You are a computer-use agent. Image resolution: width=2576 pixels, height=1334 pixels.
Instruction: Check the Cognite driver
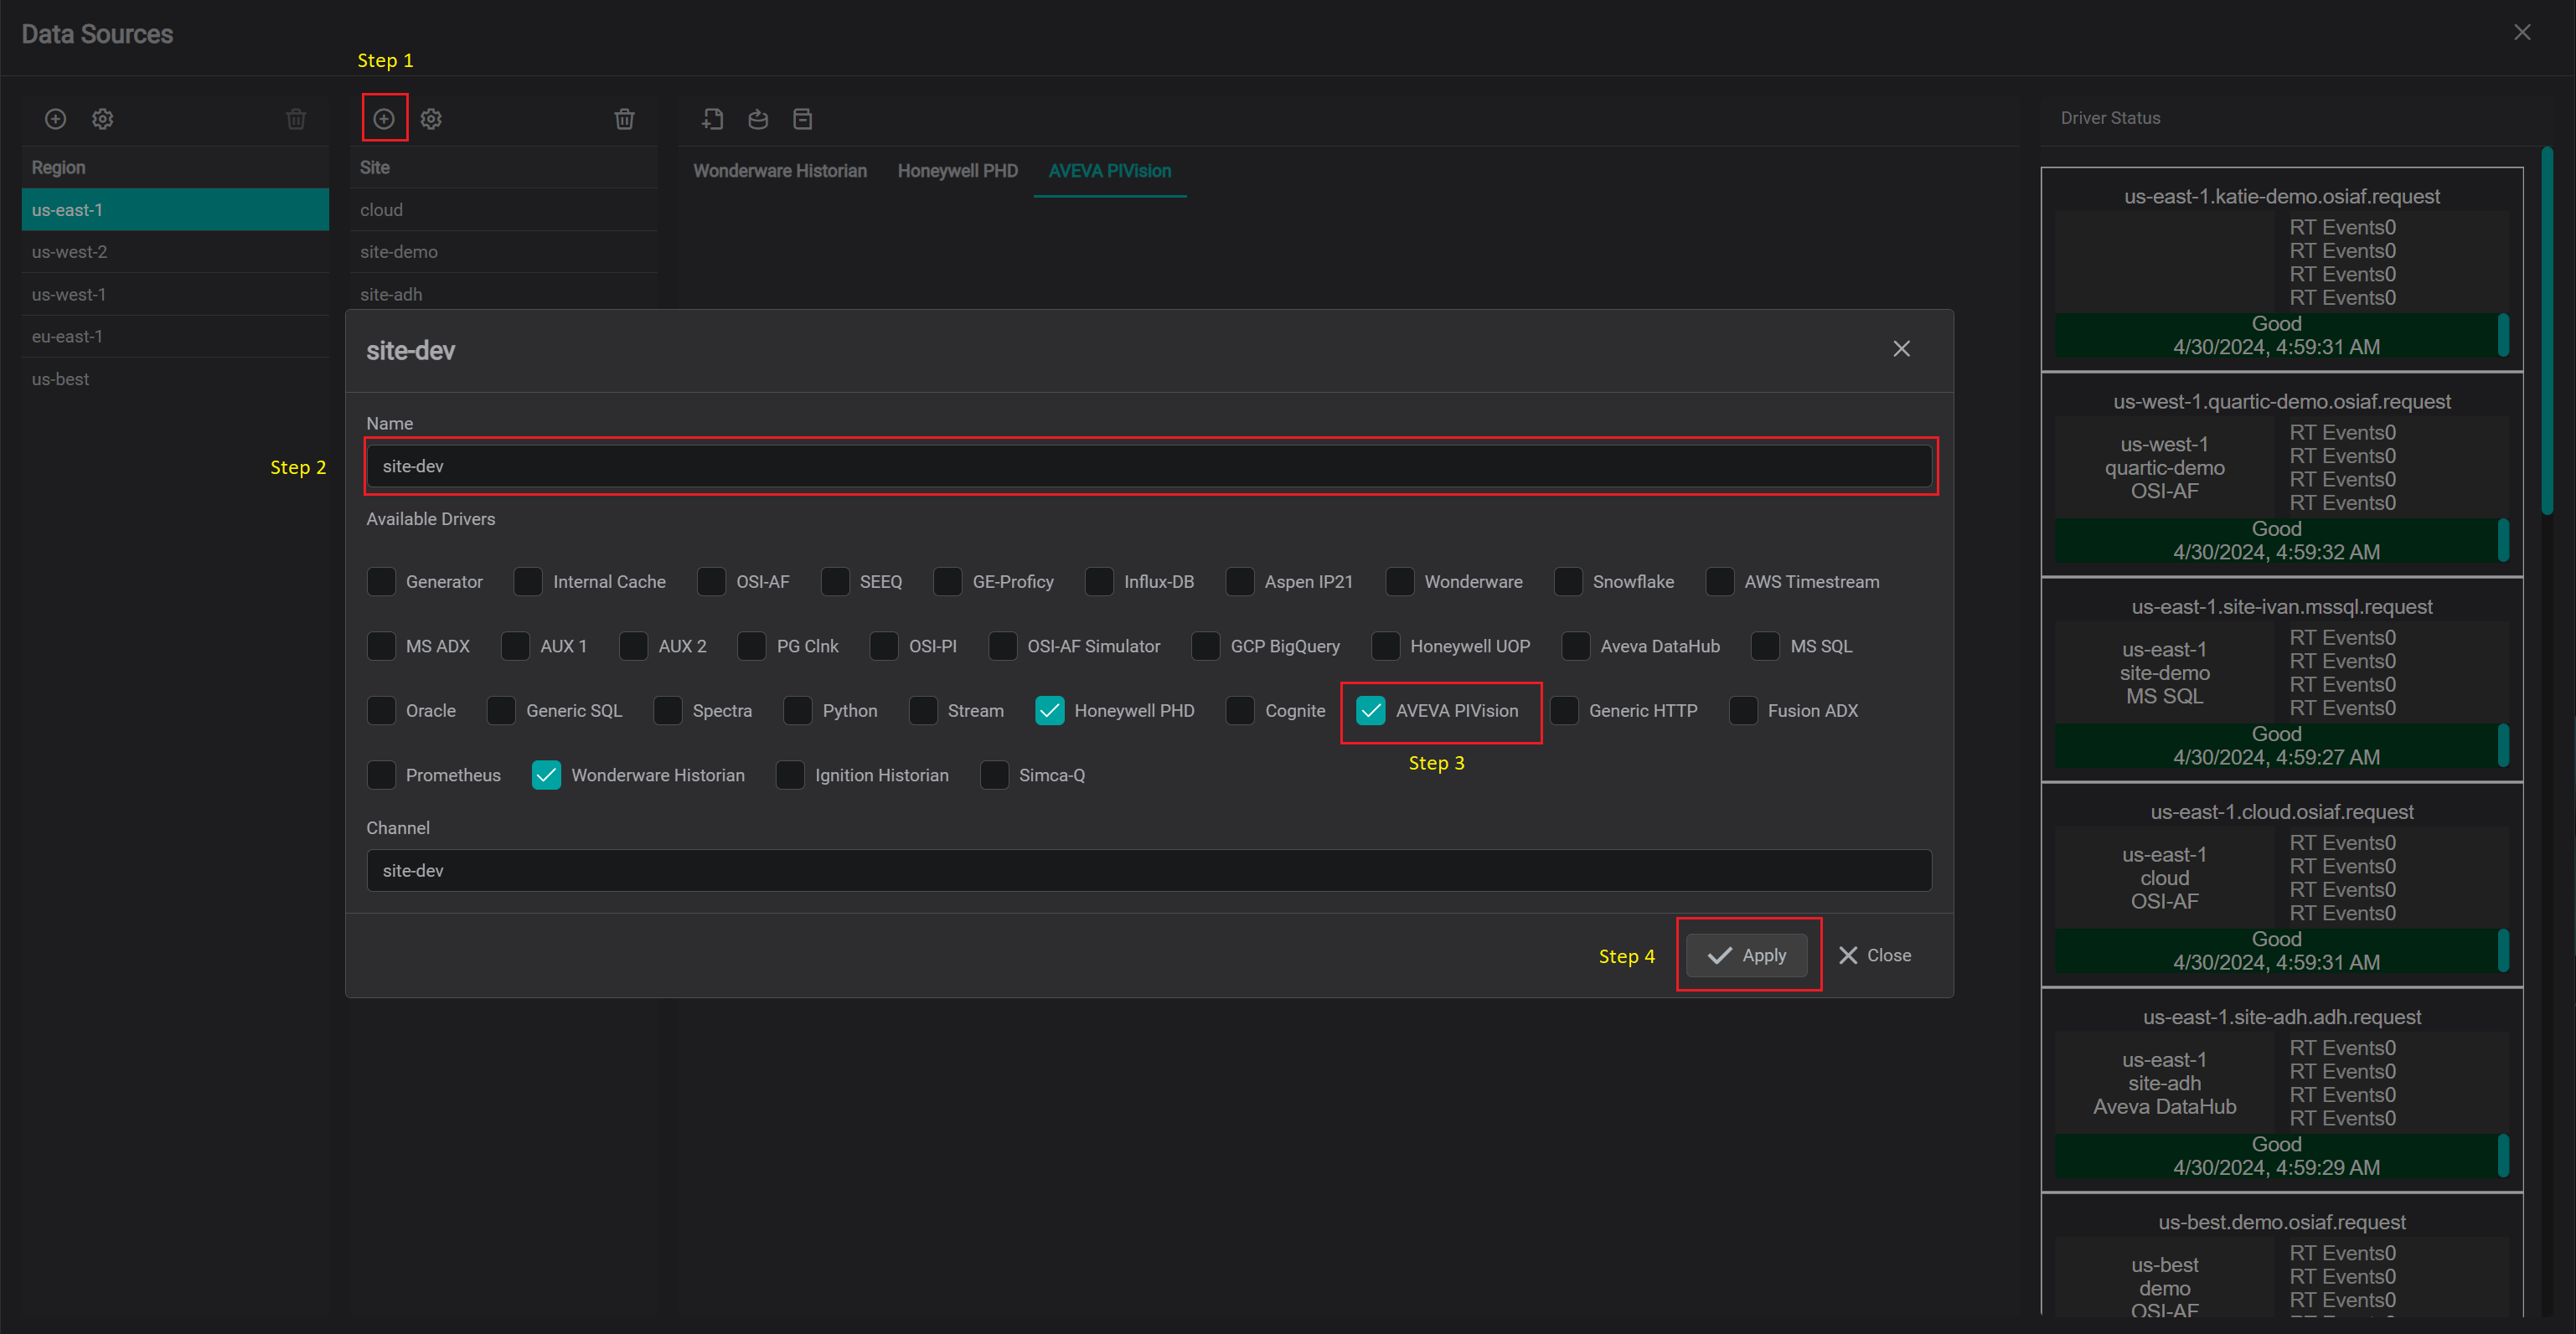(x=1240, y=711)
